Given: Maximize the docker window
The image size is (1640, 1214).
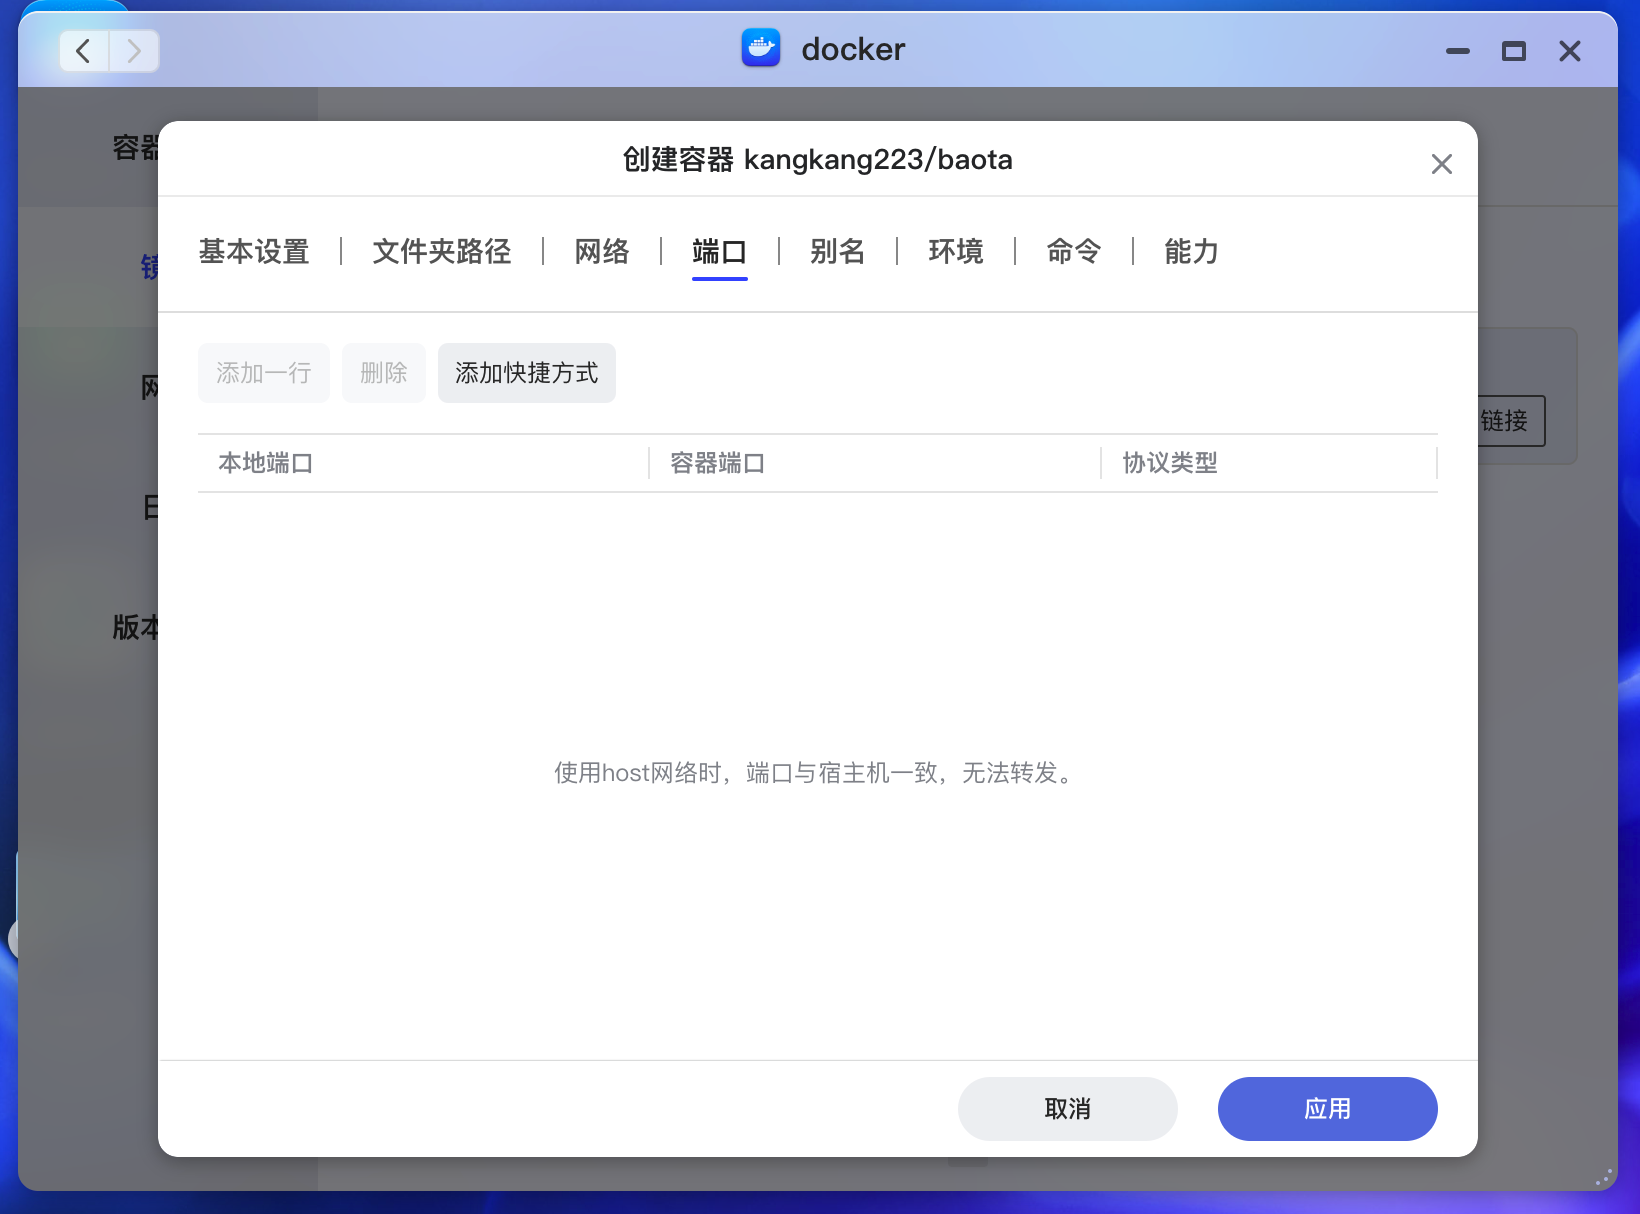Looking at the screenshot, I should (x=1514, y=51).
